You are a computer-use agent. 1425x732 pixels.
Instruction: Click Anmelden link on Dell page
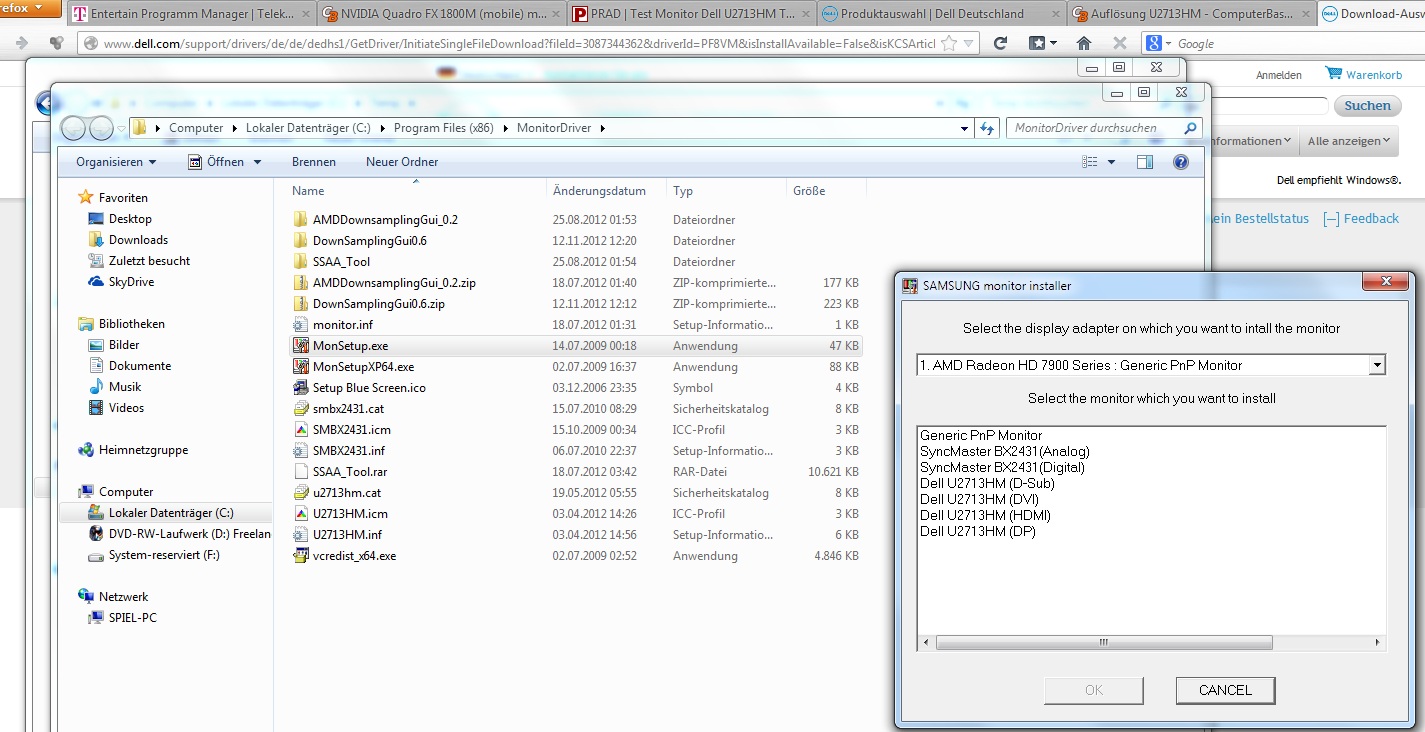click(1279, 75)
